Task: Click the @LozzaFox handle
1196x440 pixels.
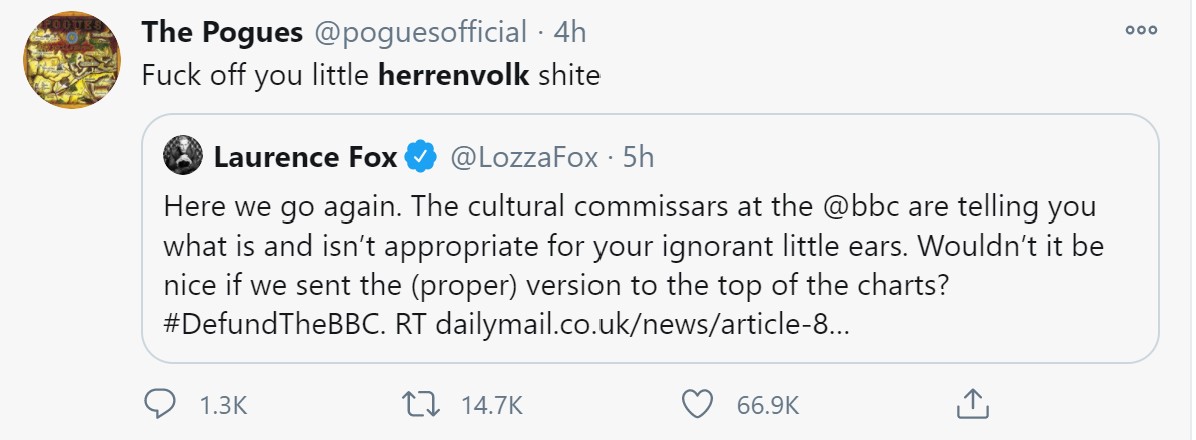Action: pyautogui.click(x=525, y=156)
